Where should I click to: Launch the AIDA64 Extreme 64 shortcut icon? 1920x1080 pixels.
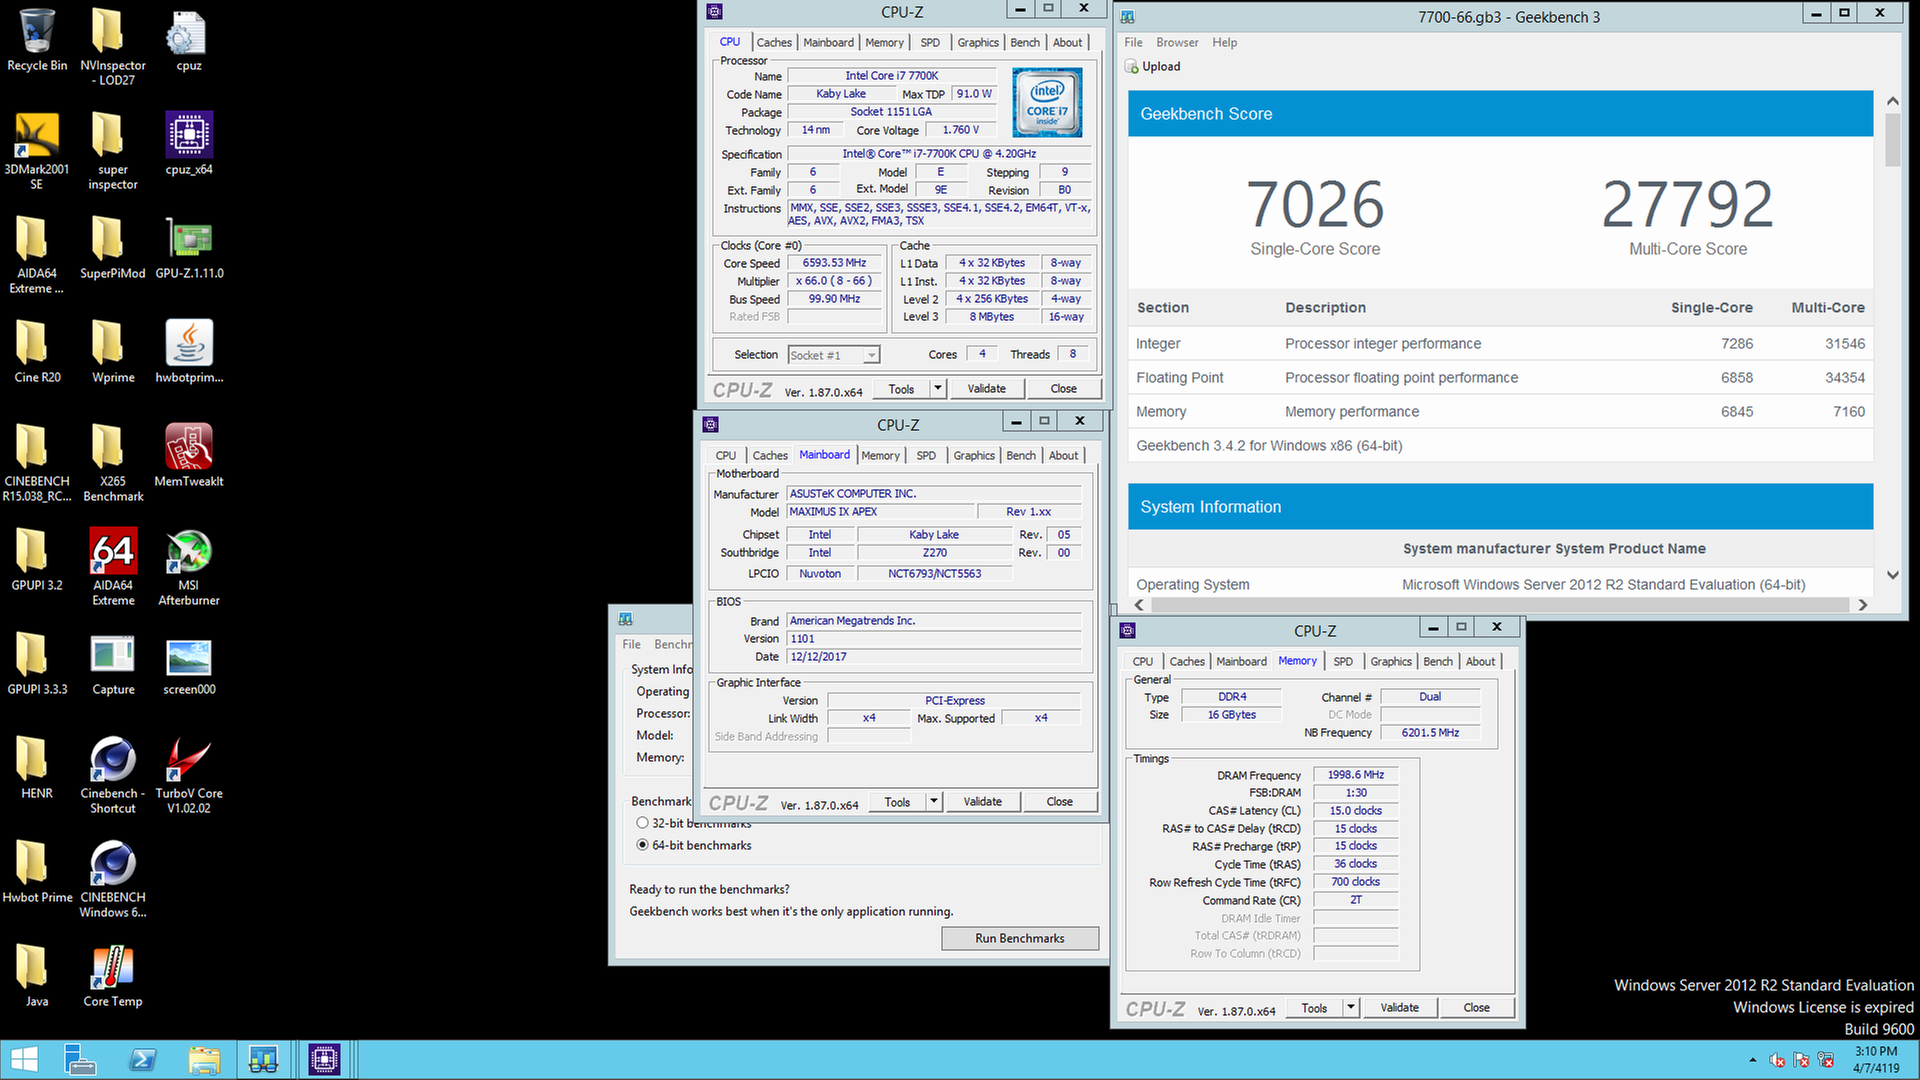[x=113, y=566]
